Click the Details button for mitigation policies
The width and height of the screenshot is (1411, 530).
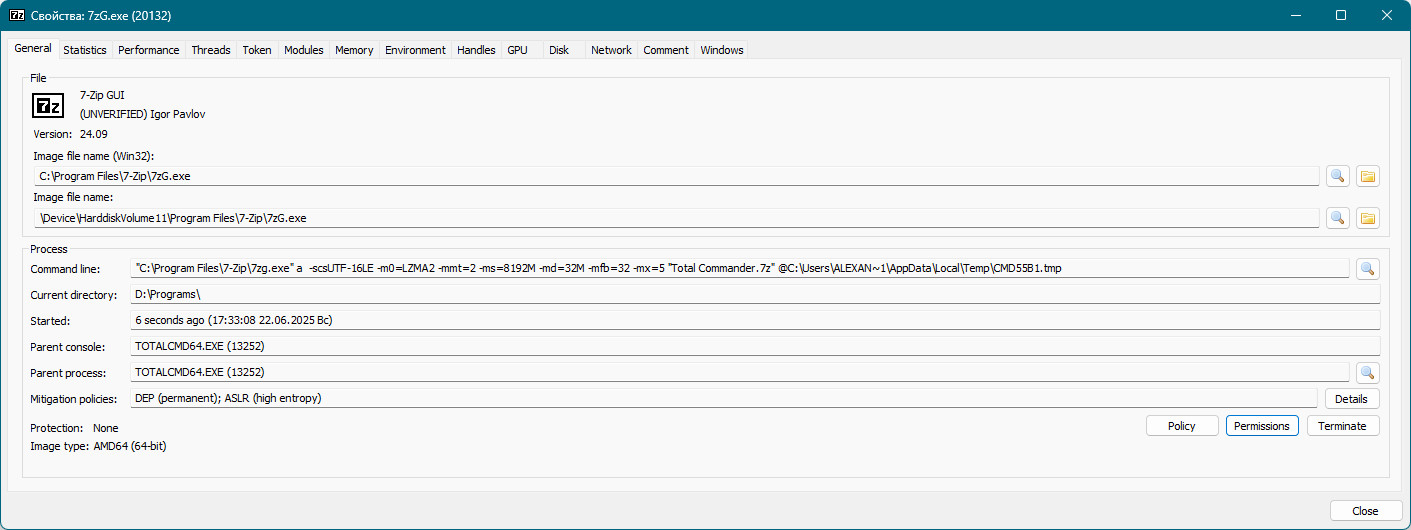[x=1352, y=399]
